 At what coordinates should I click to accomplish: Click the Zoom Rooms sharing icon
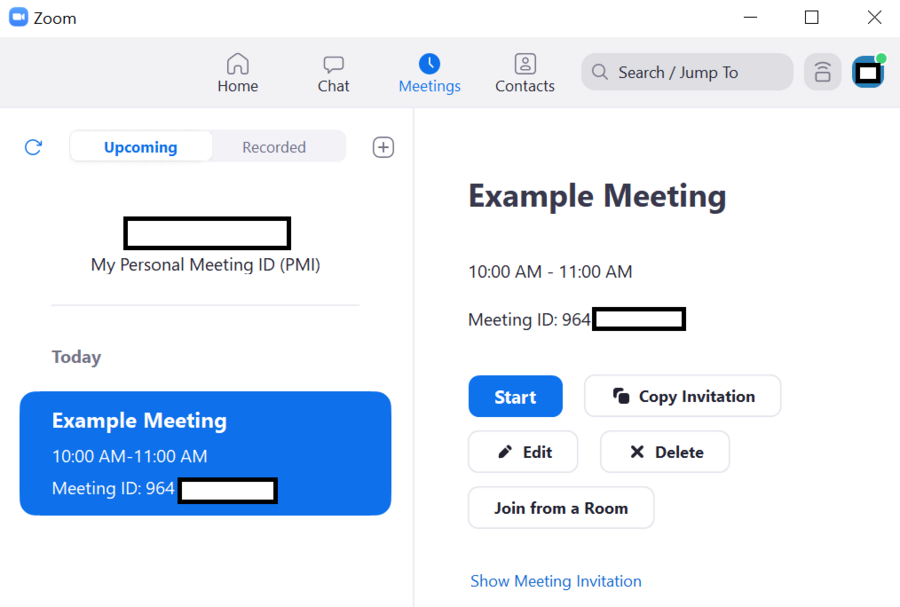pos(823,72)
